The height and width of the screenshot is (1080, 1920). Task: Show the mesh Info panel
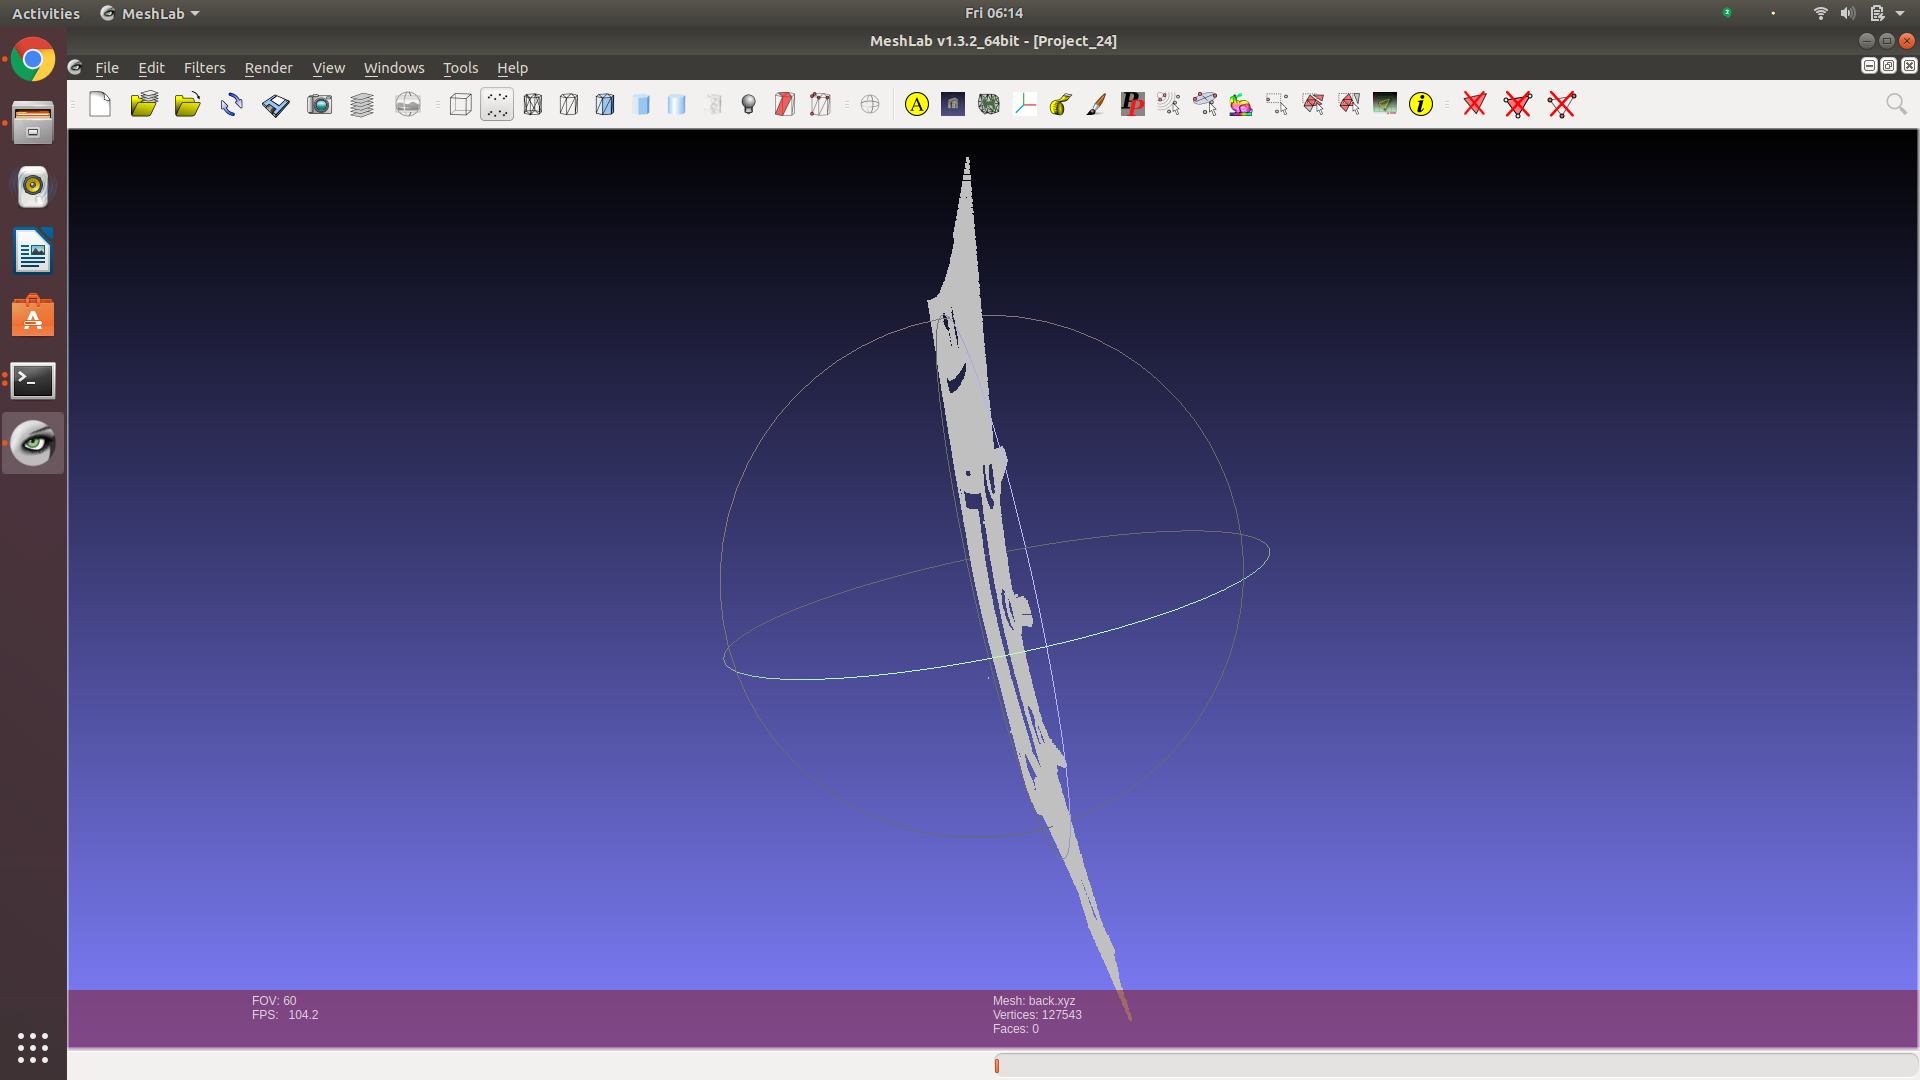1421,104
